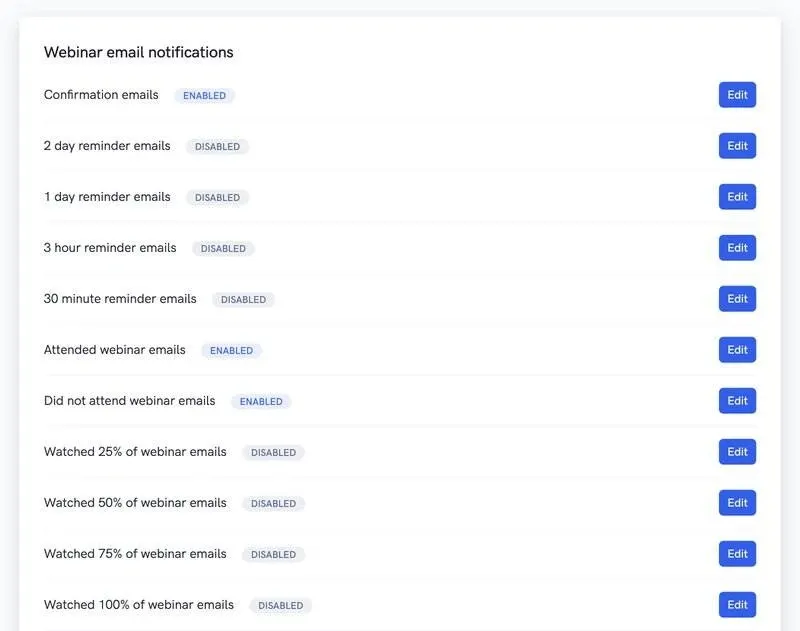Viewport: 800px width, 631px height.
Task: Click the ENABLED badge beside Confirmation emails
Action: click(204, 96)
